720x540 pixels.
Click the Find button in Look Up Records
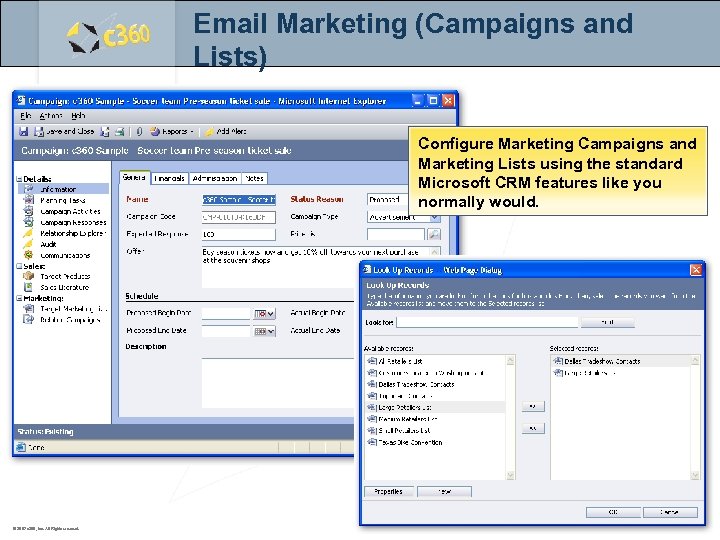pyautogui.click(x=608, y=322)
